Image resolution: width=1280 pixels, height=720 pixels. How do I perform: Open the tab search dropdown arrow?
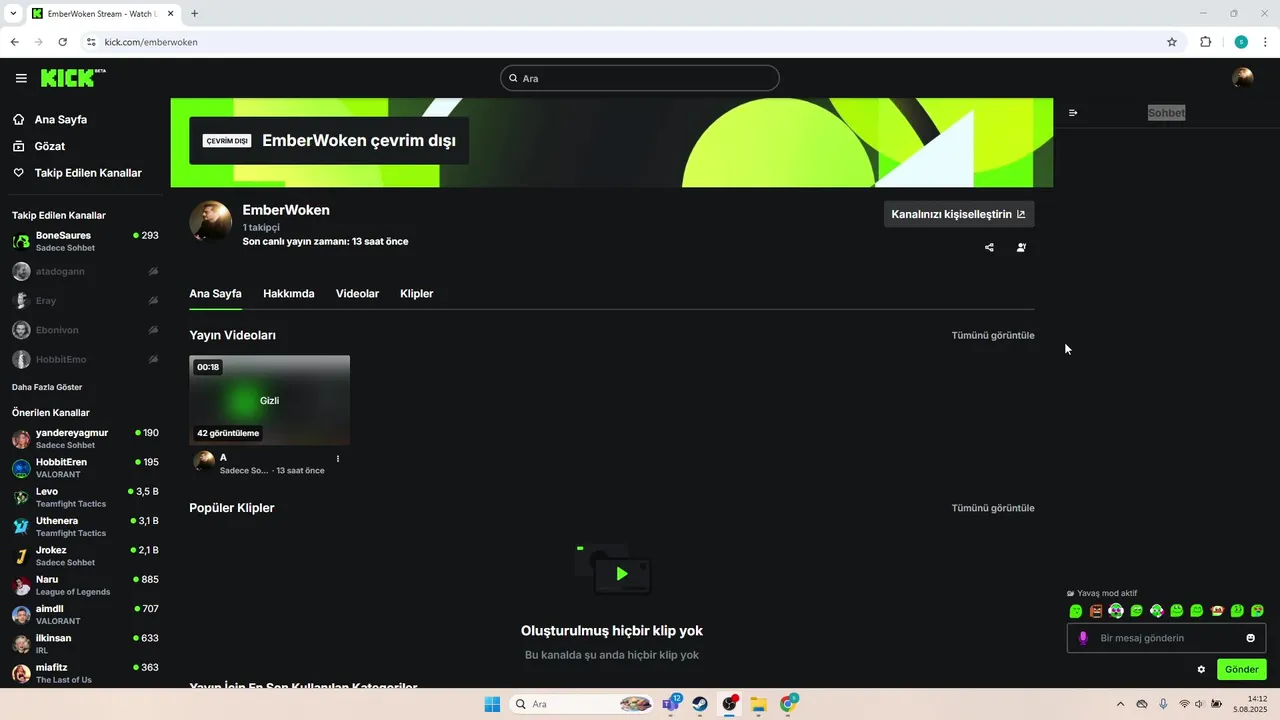click(x=13, y=14)
